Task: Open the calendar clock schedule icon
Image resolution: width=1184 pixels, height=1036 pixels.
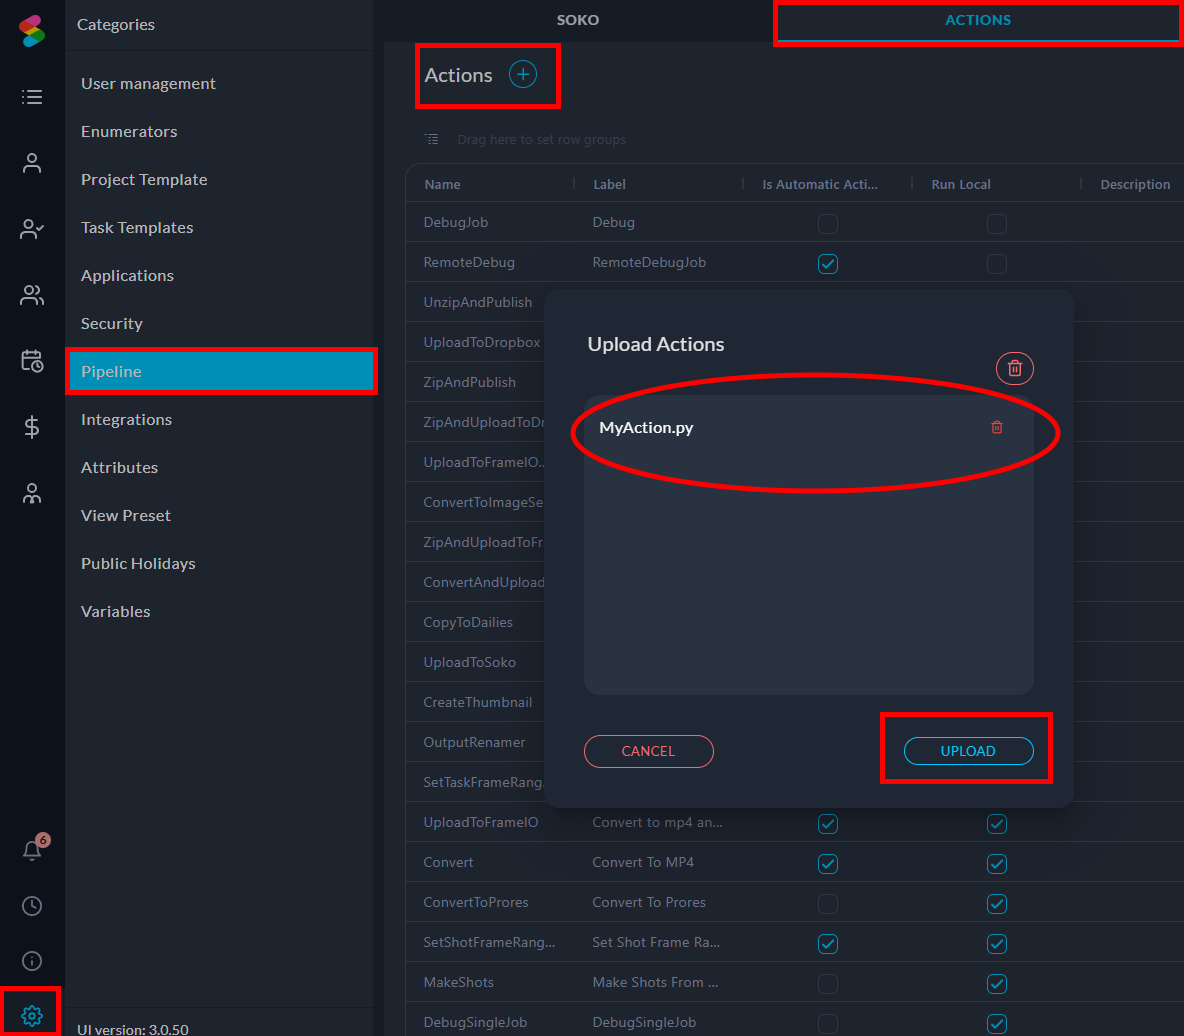Action: tap(32, 361)
